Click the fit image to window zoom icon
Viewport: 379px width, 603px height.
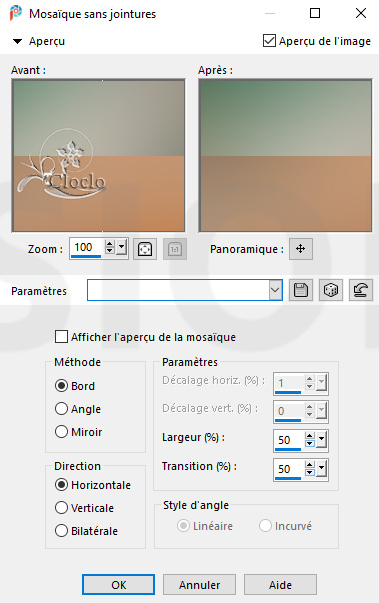[145, 249]
